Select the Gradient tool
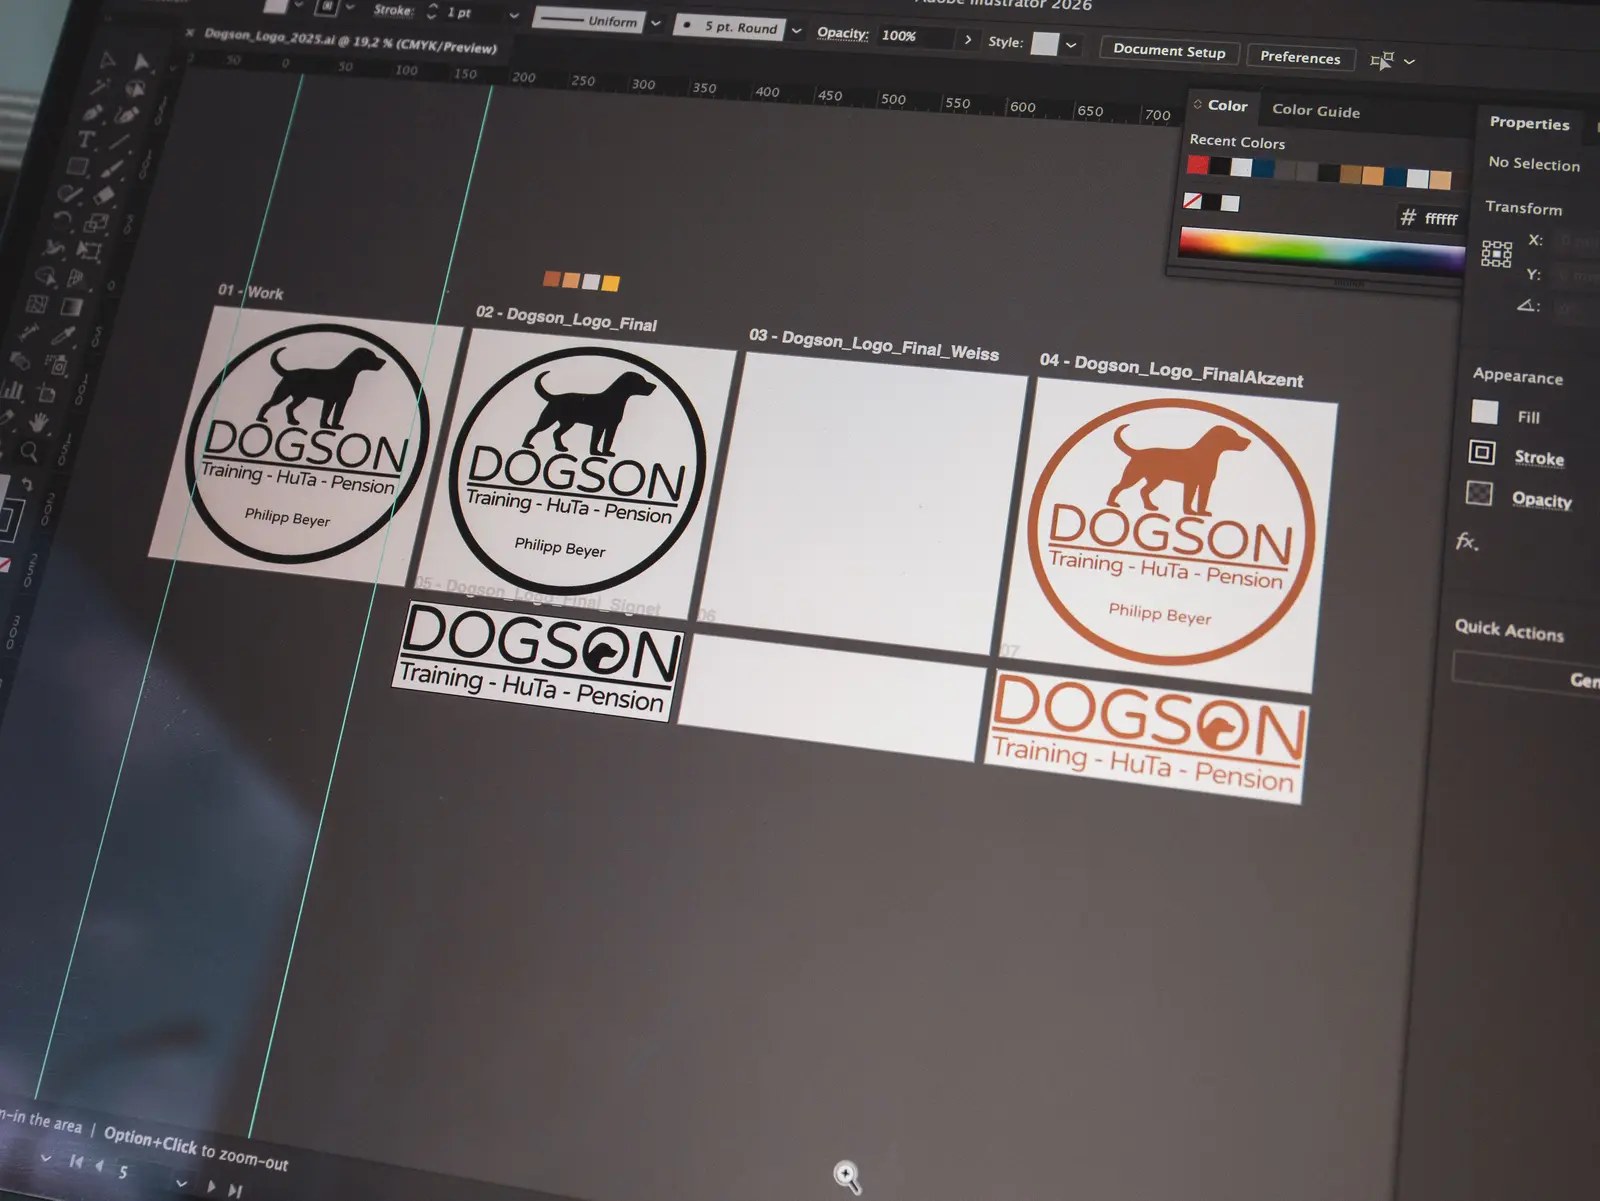The image size is (1600, 1201). click(x=71, y=306)
